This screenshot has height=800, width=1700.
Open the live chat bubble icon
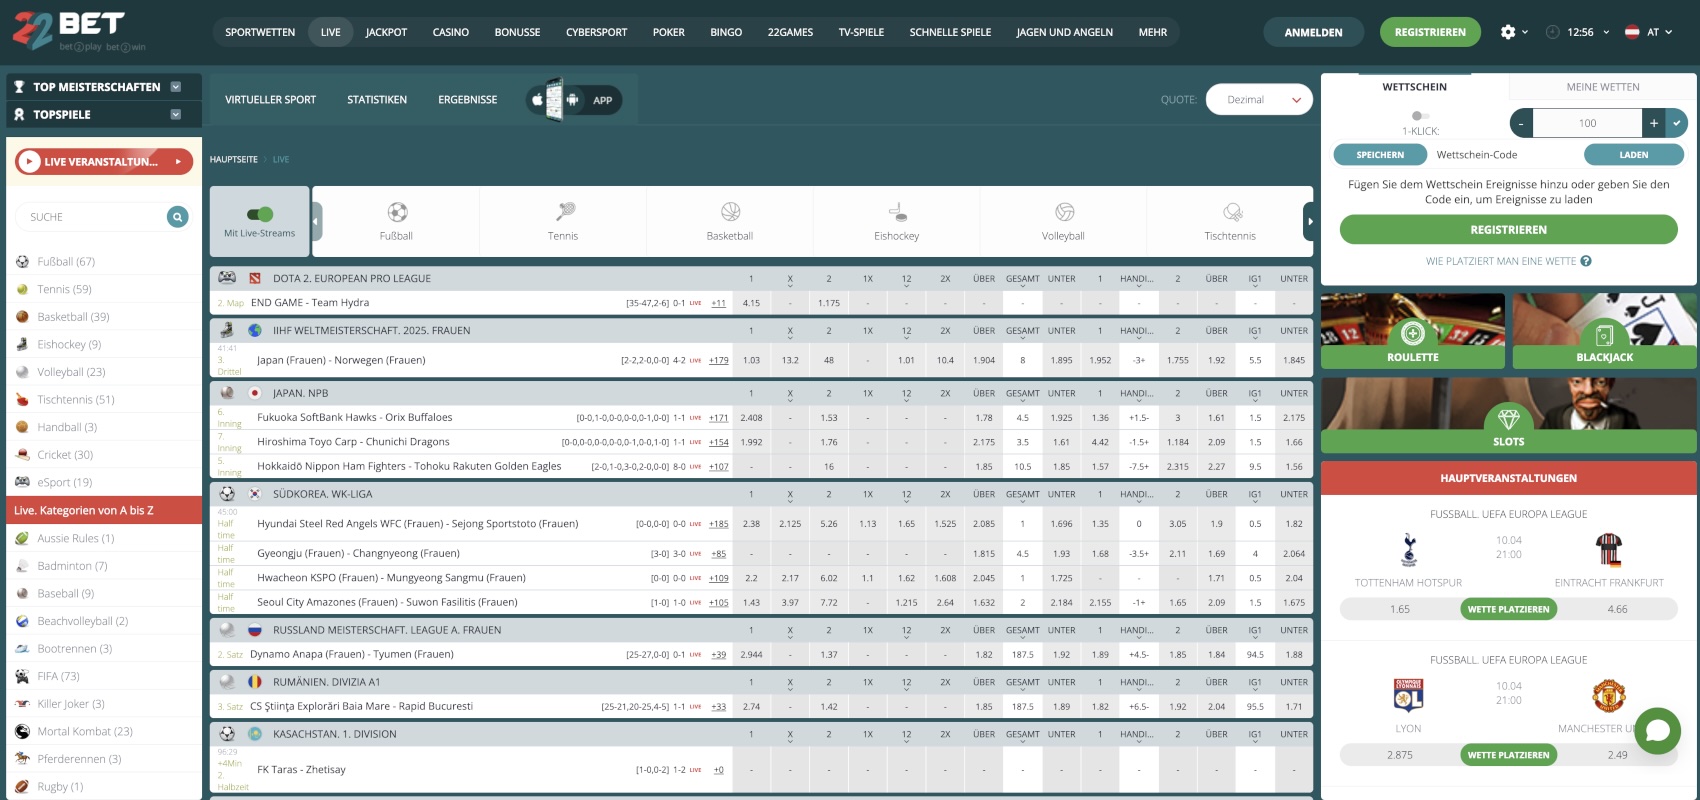(1657, 730)
